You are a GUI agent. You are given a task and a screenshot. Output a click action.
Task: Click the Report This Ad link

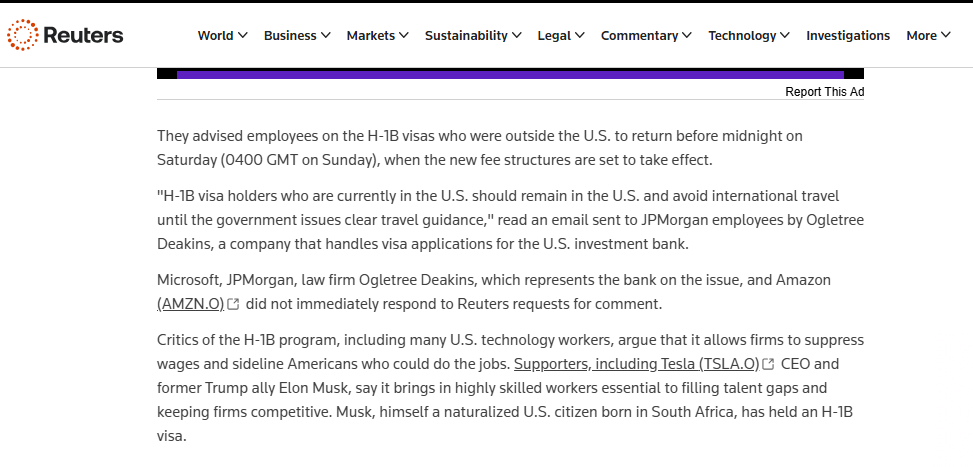[824, 92]
